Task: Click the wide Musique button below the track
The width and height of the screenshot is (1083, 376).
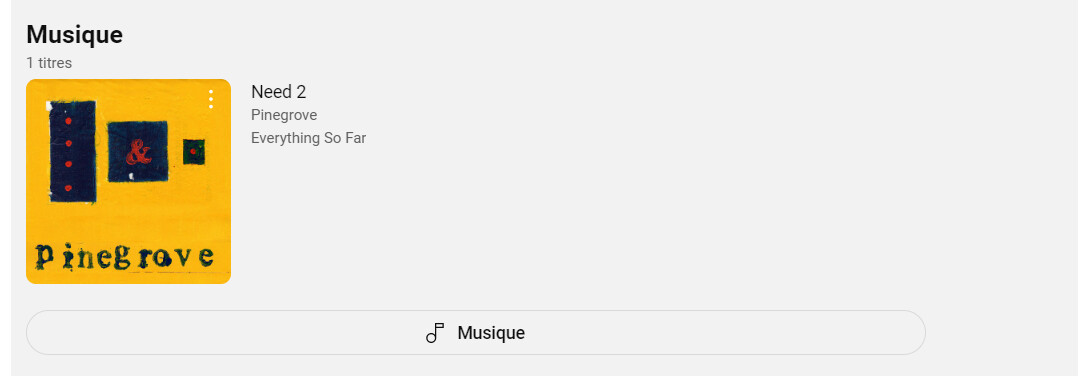Action: 475,332
